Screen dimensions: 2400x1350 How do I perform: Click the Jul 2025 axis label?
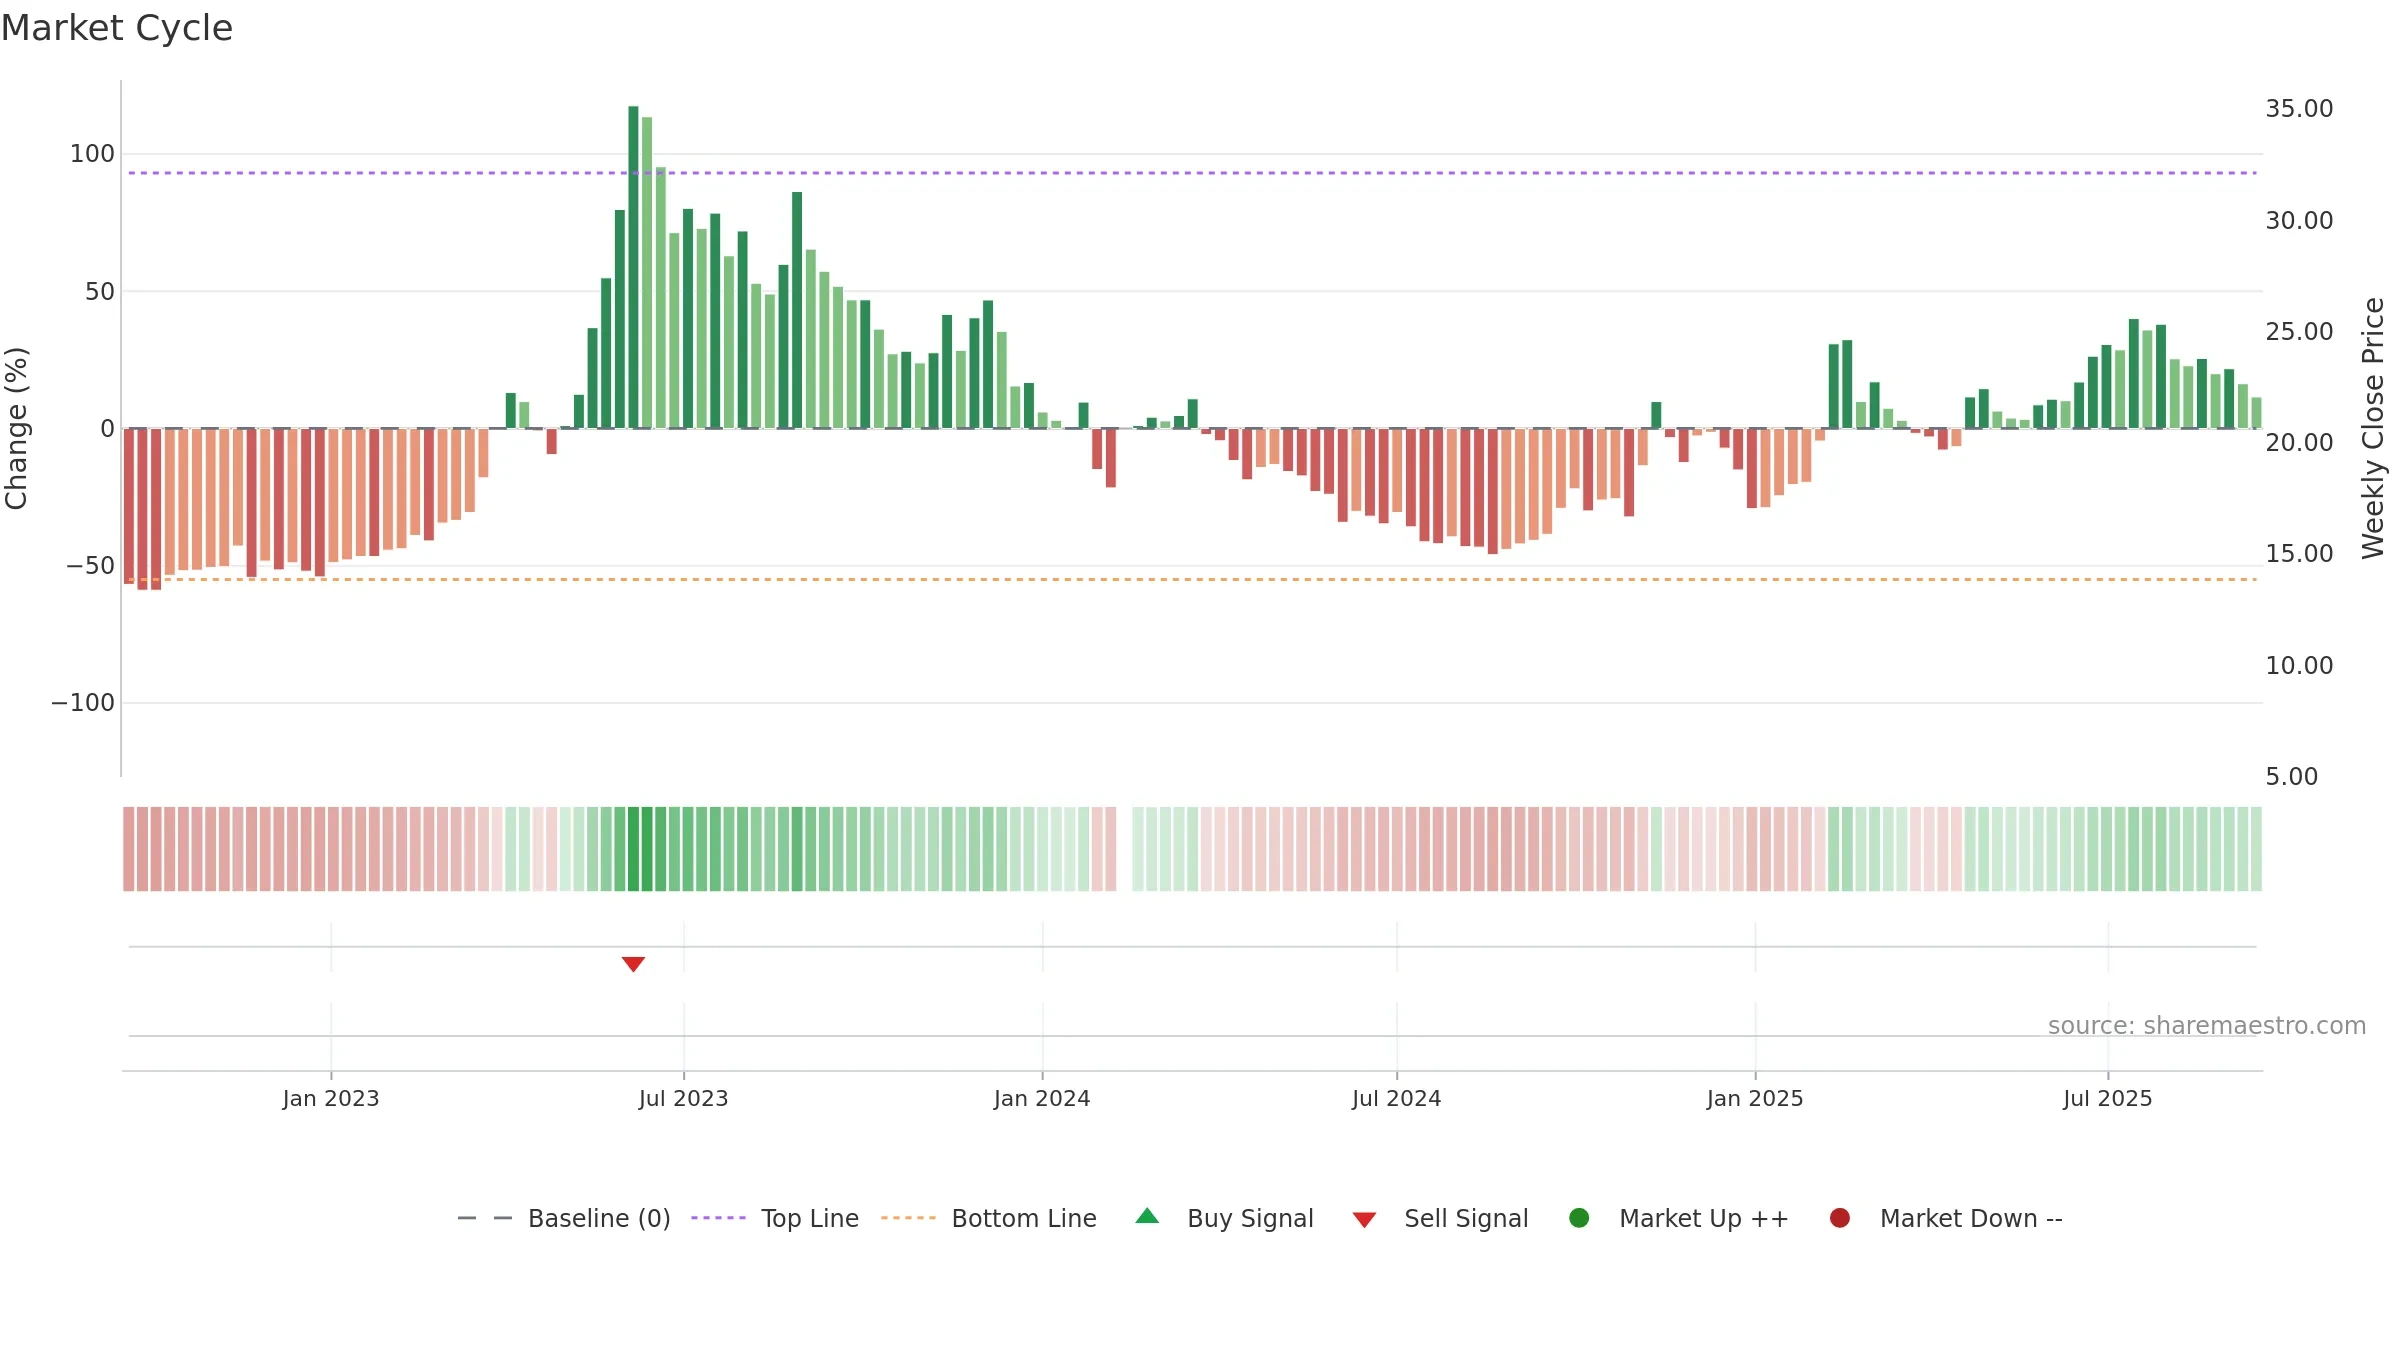[2108, 1099]
